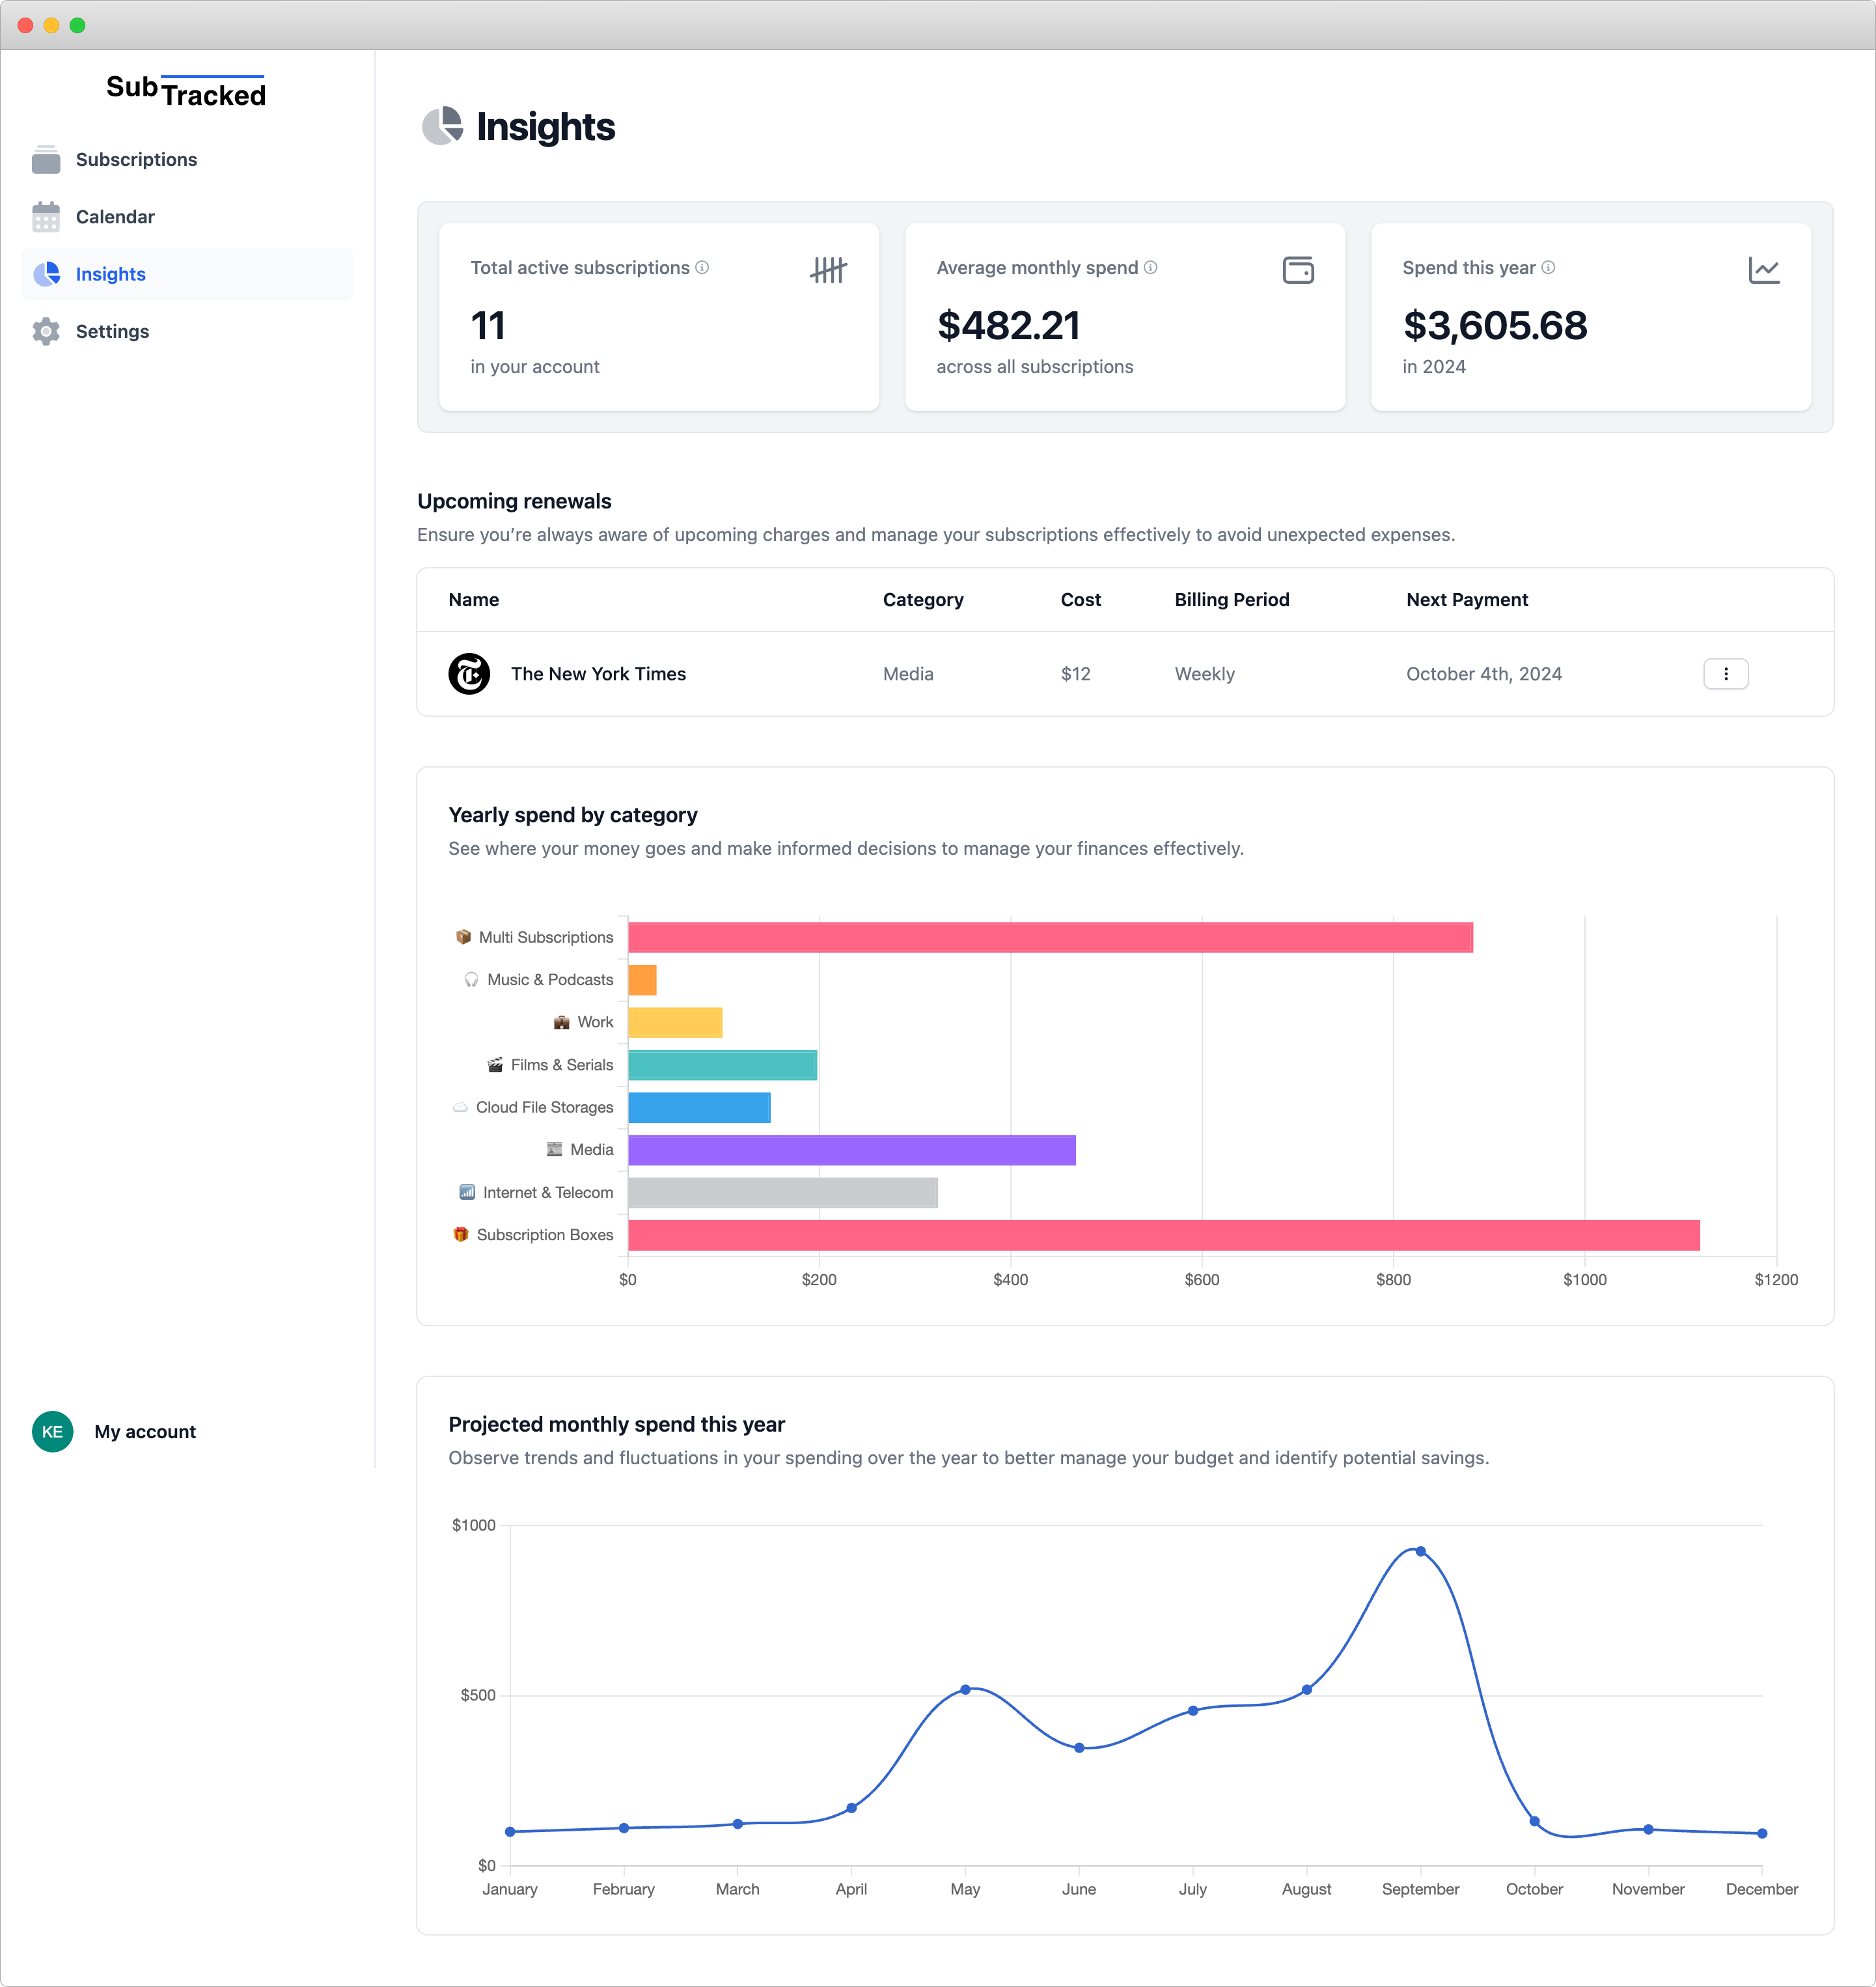
Task: Go to the Calendar page
Action: coord(115,216)
